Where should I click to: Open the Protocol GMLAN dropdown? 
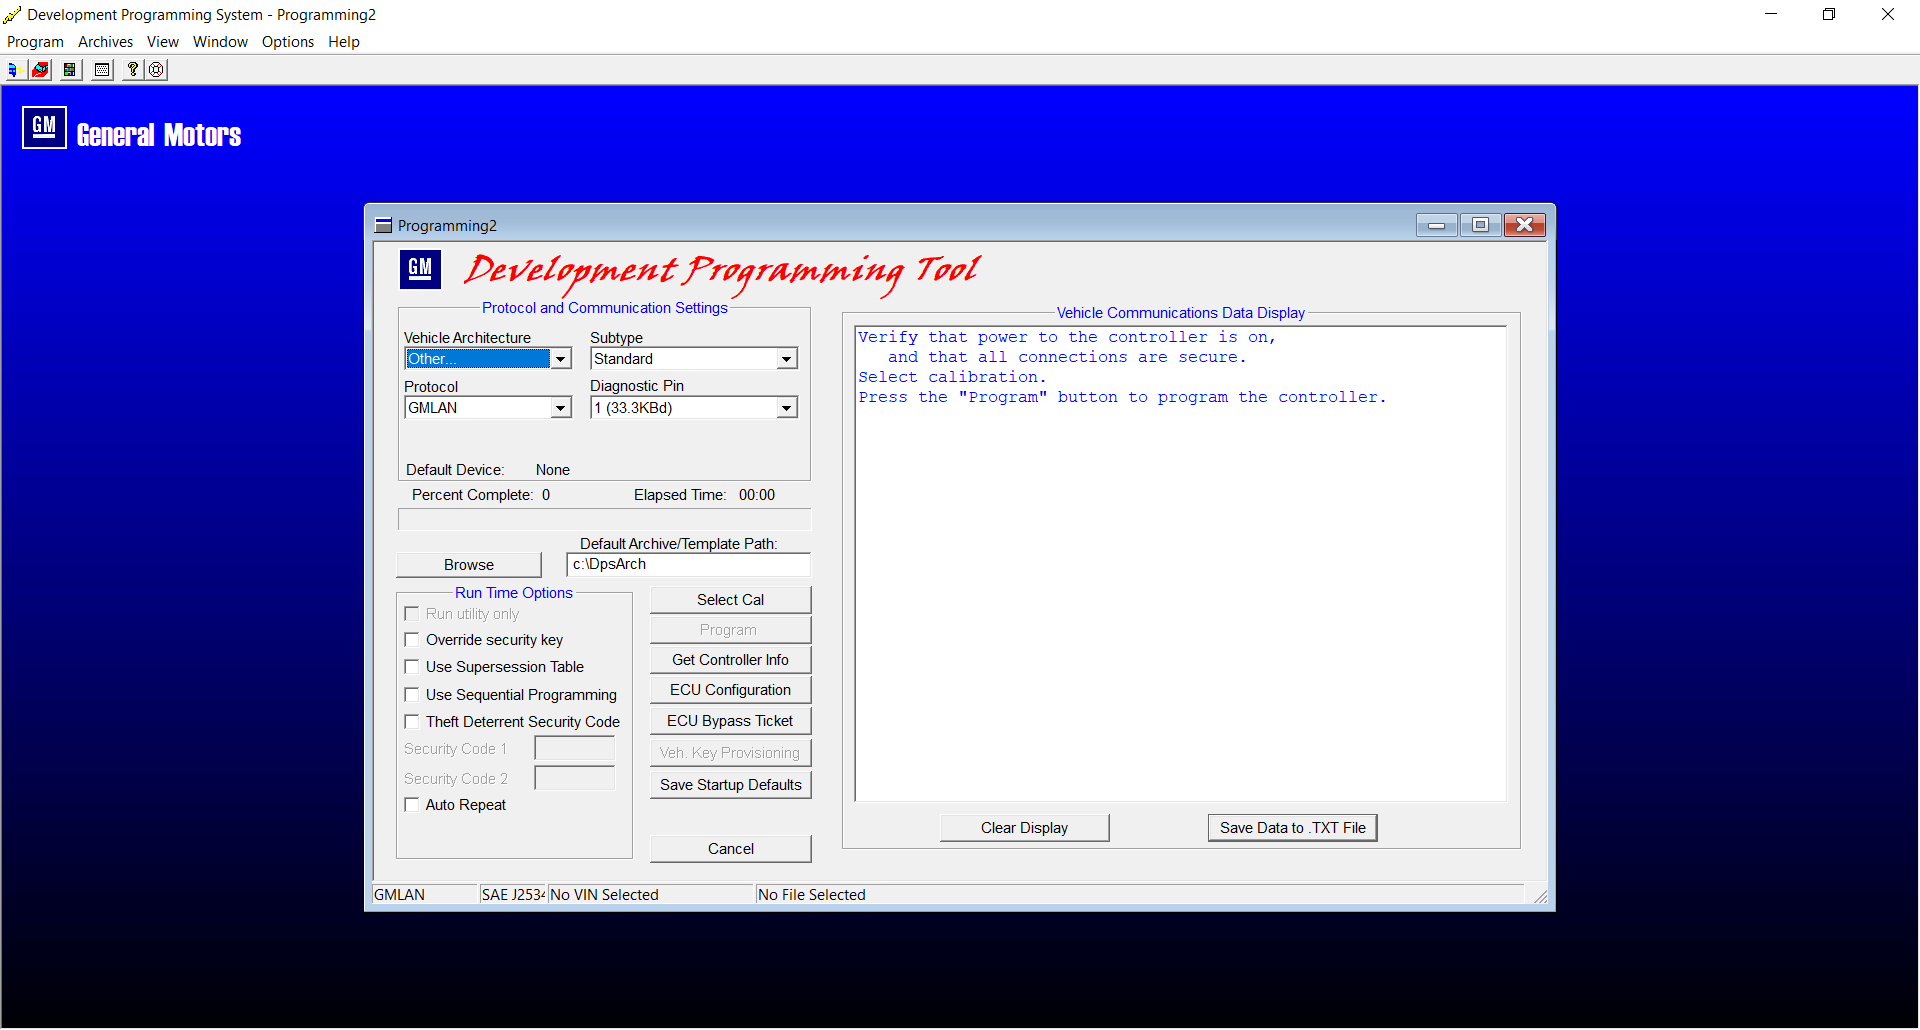(561, 408)
